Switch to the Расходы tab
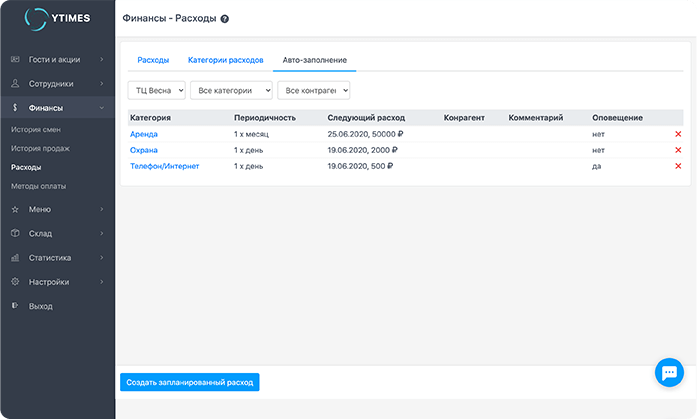 tap(153, 60)
